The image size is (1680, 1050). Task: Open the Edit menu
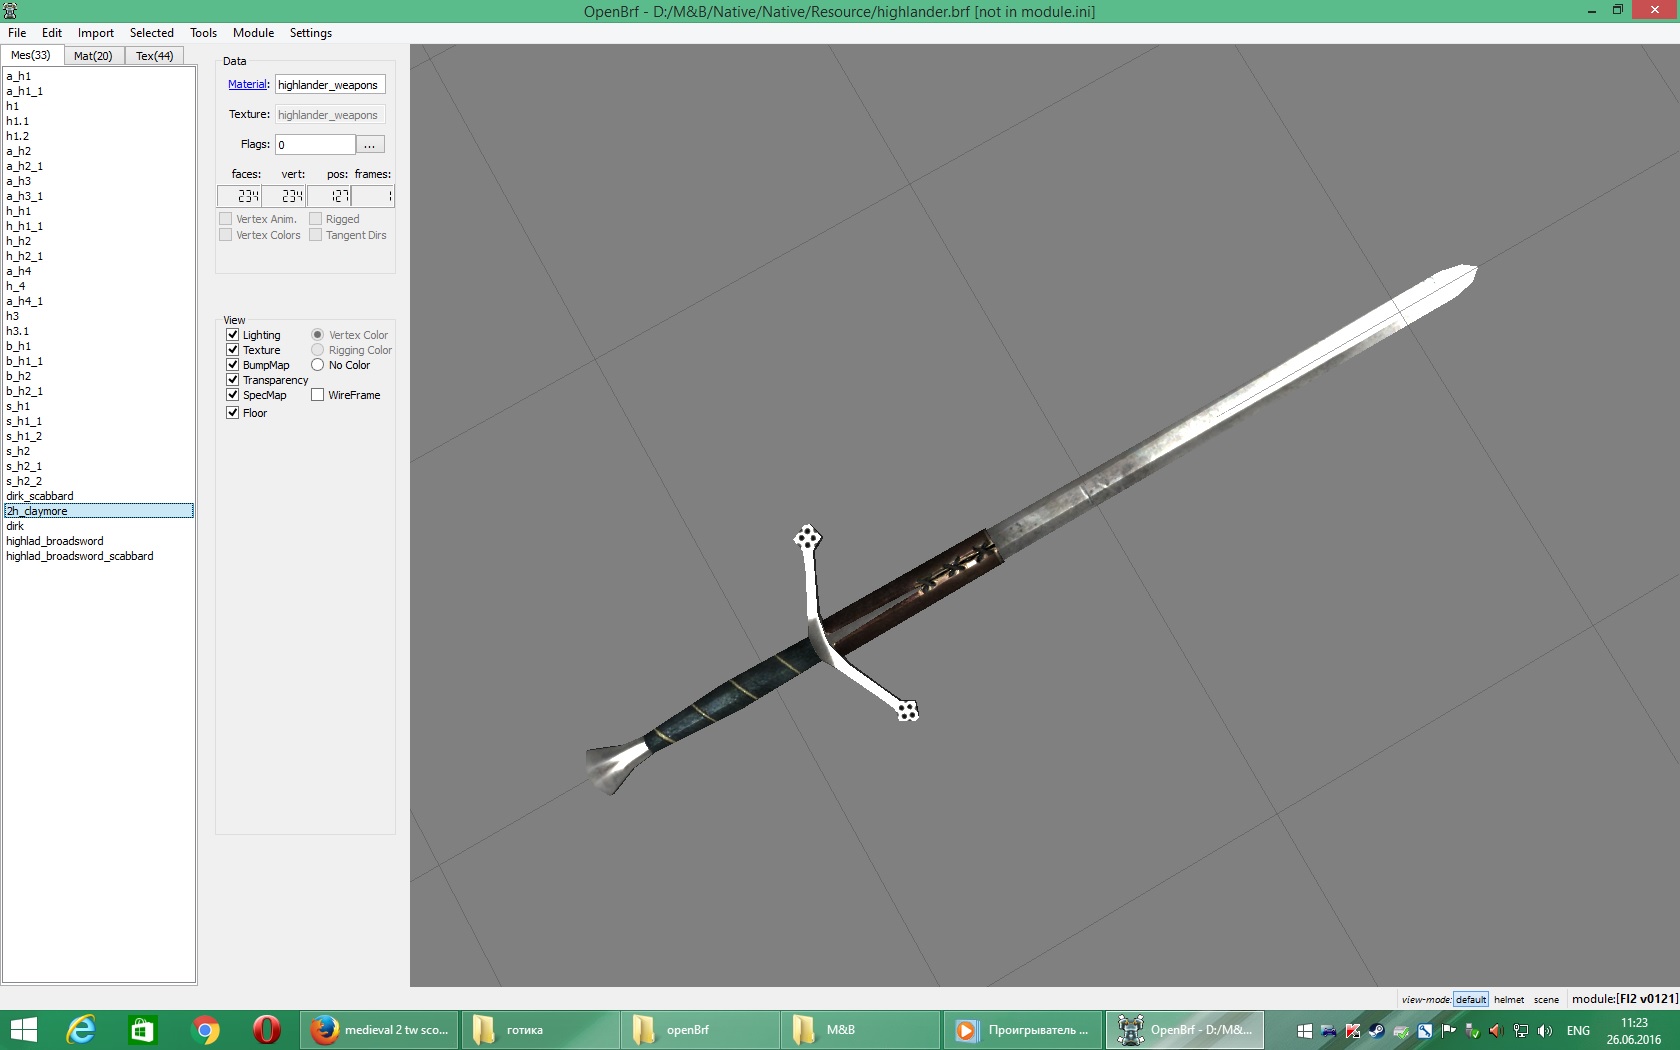click(52, 33)
